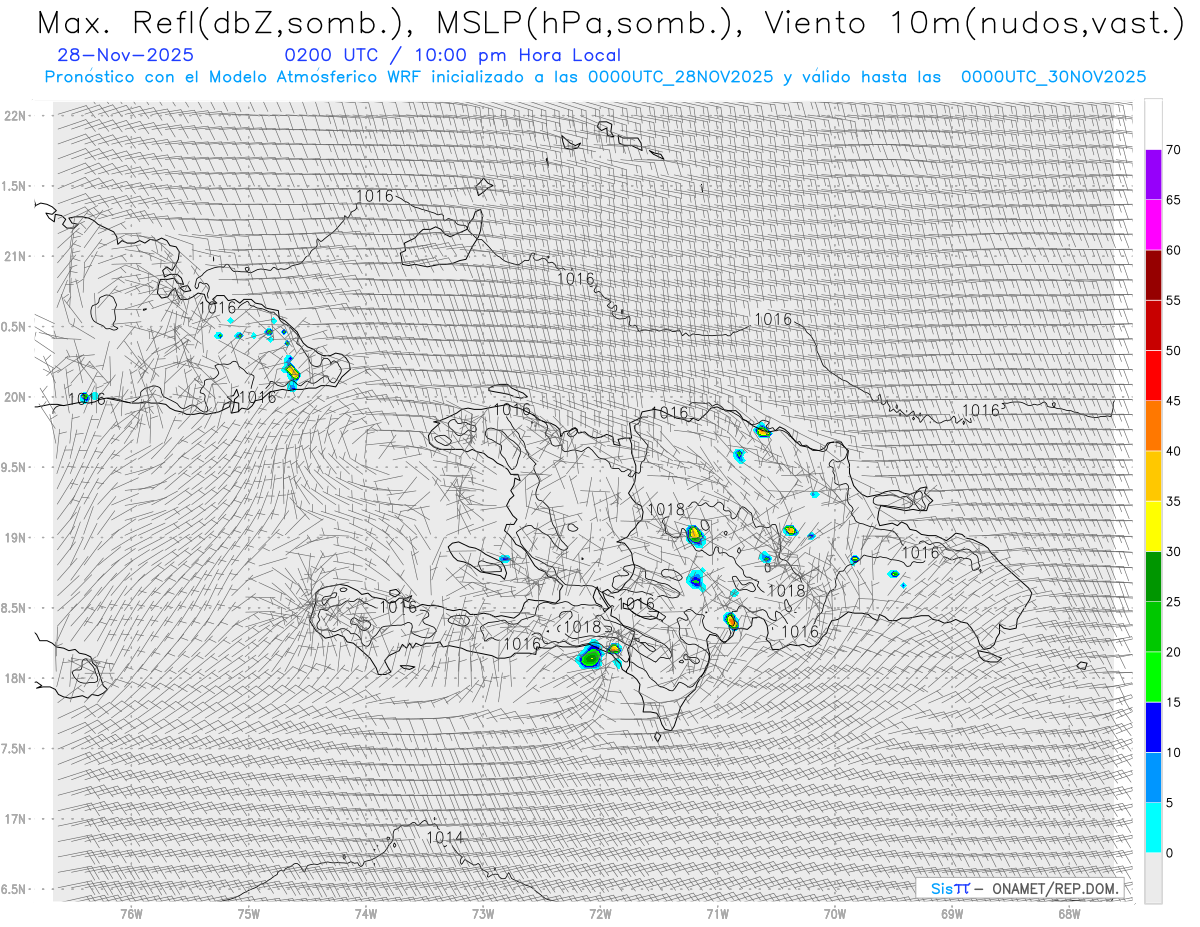
Task: Click the '21N' latitude label
Action: point(17,256)
